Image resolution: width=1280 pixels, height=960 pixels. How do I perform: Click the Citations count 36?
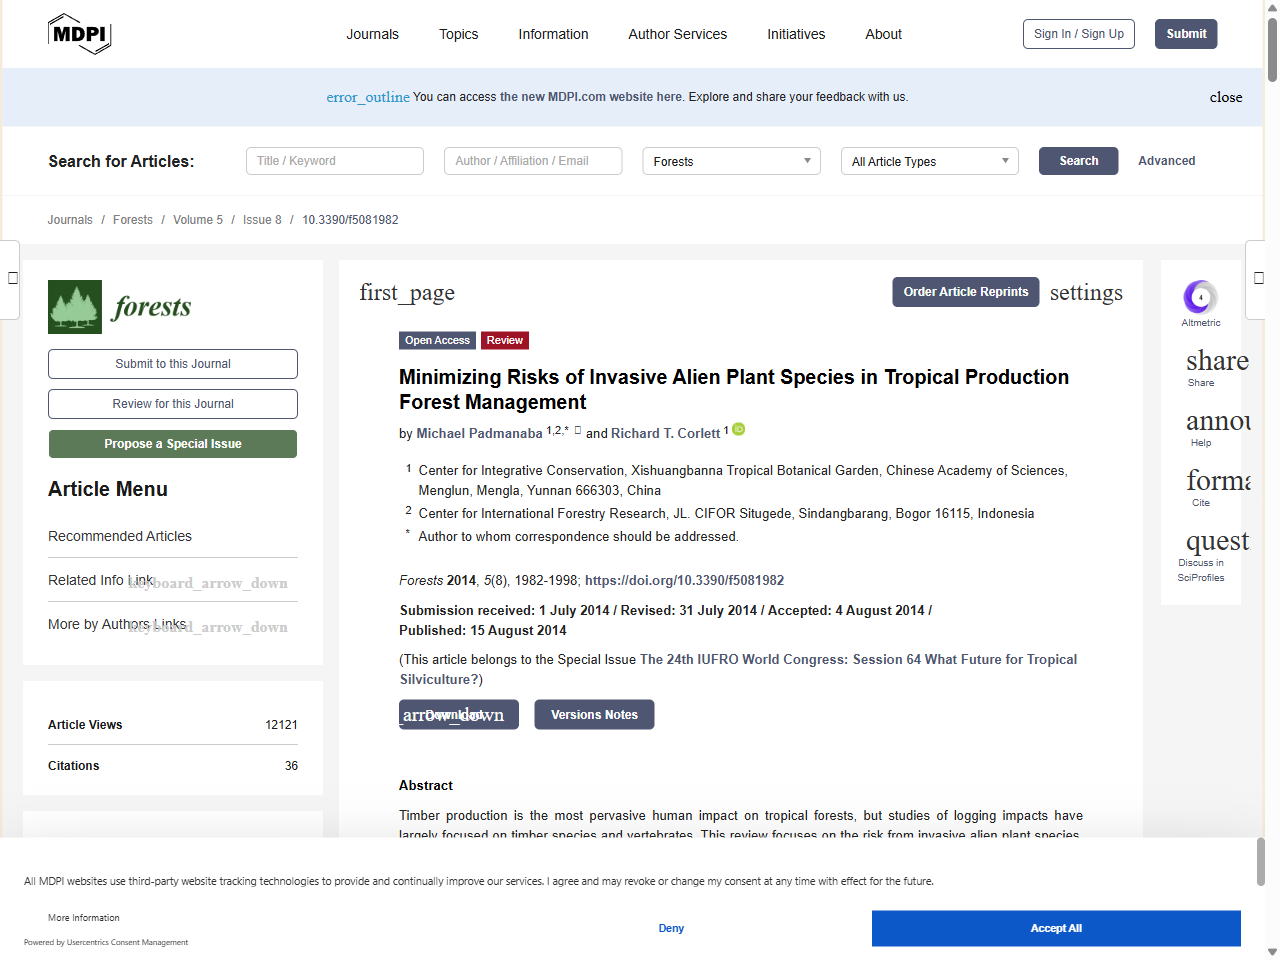coord(291,766)
